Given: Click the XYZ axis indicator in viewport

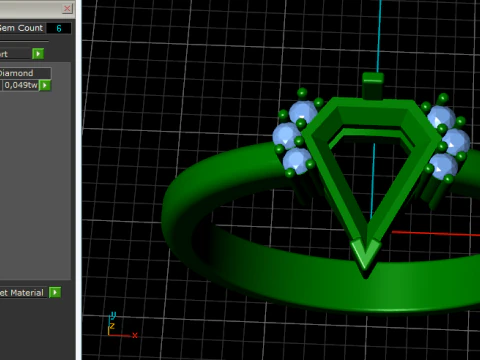Looking at the screenshot, I should [122, 326].
